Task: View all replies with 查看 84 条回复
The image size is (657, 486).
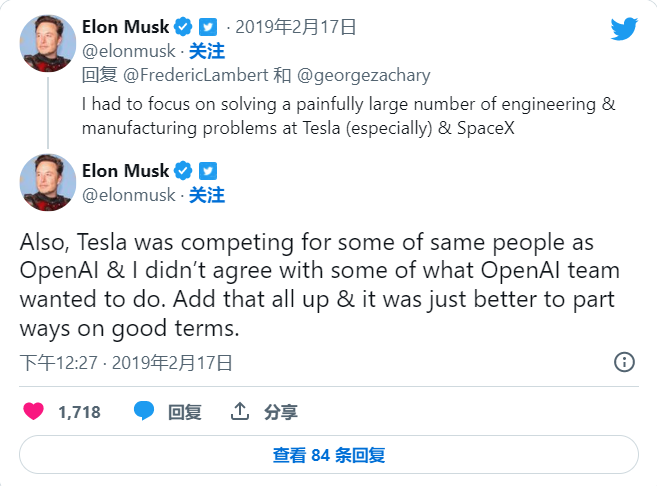Action: [x=329, y=455]
